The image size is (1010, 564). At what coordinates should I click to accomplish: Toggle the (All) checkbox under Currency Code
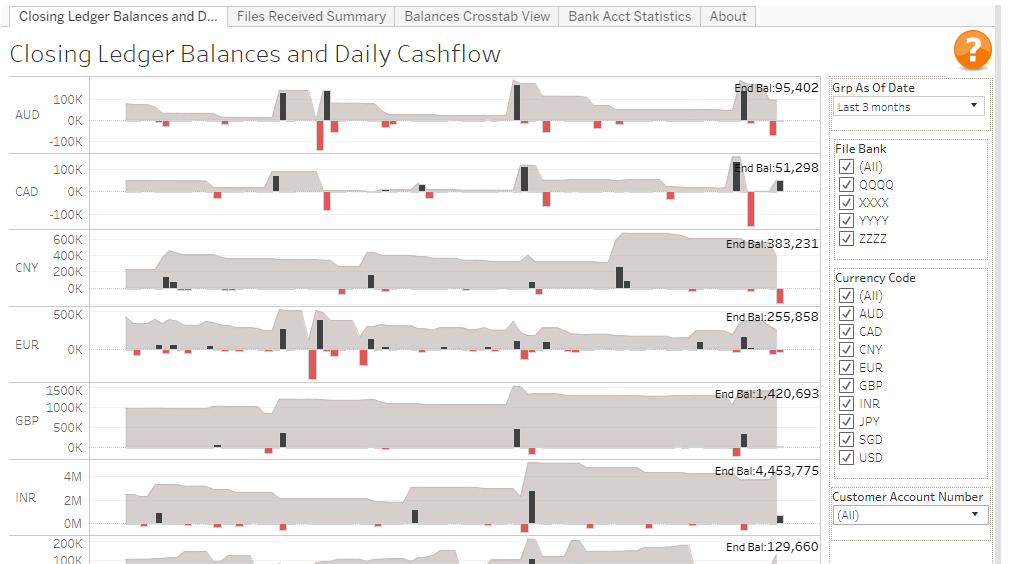tap(847, 296)
